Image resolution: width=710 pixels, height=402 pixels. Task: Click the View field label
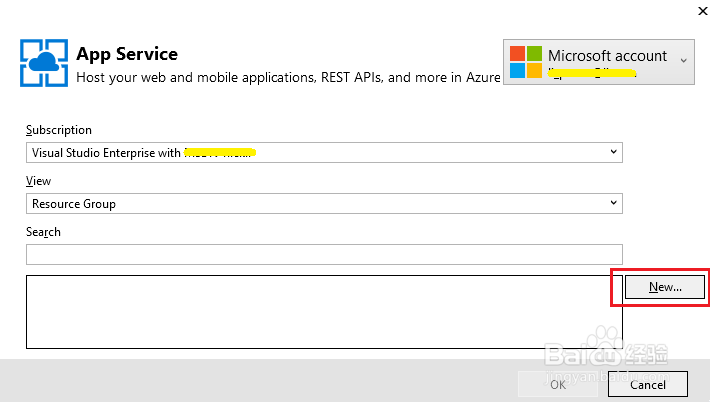click(39, 181)
